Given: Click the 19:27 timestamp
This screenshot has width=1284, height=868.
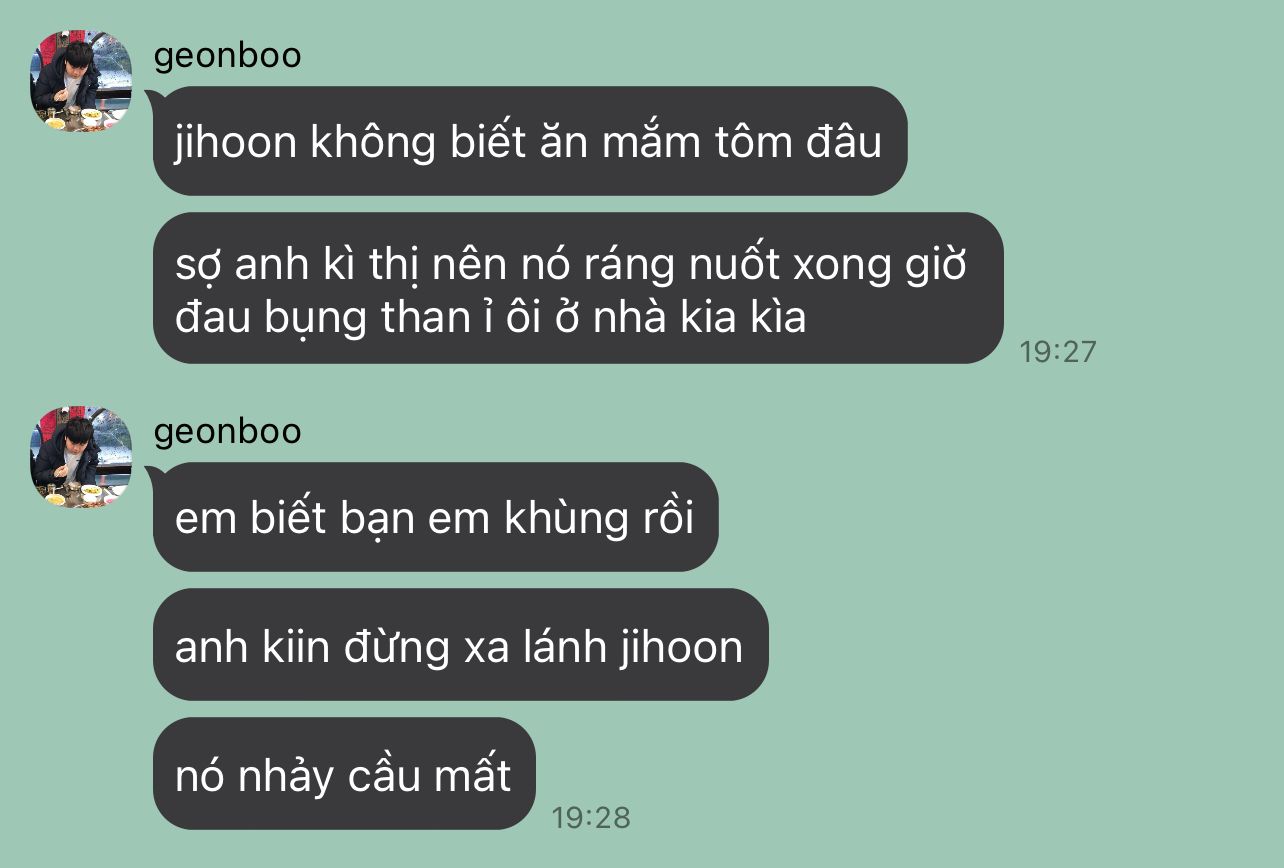Looking at the screenshot, I should click(1058, 351).
